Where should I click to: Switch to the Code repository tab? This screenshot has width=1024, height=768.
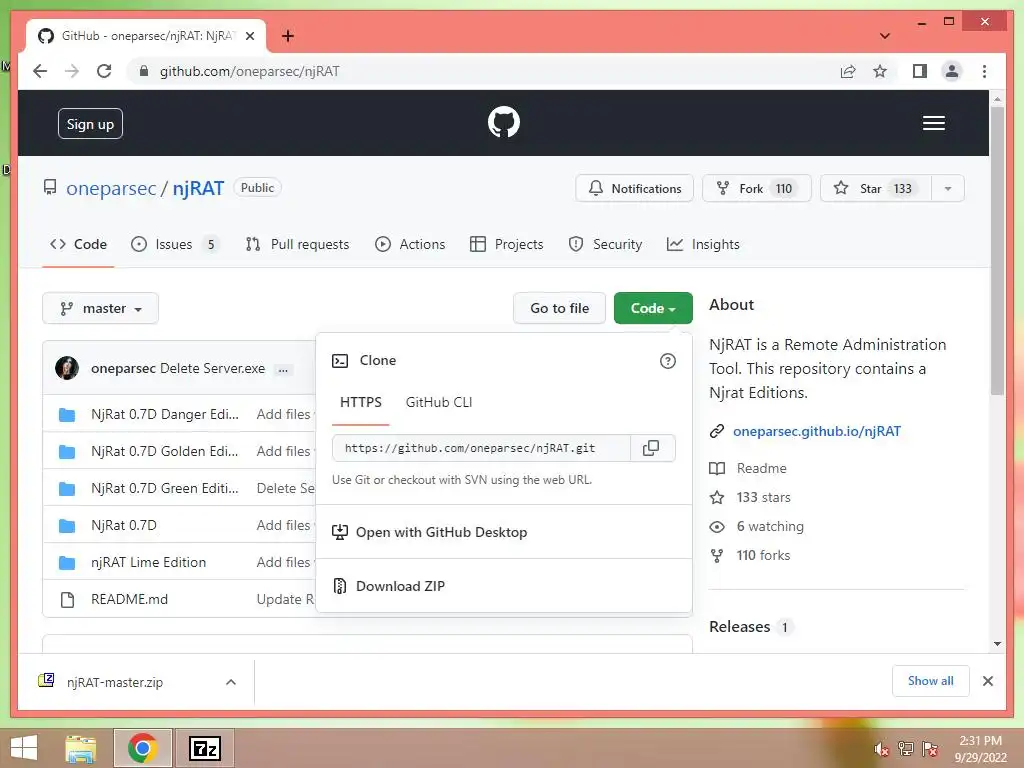pyautogui.click(x=78, y=244)
